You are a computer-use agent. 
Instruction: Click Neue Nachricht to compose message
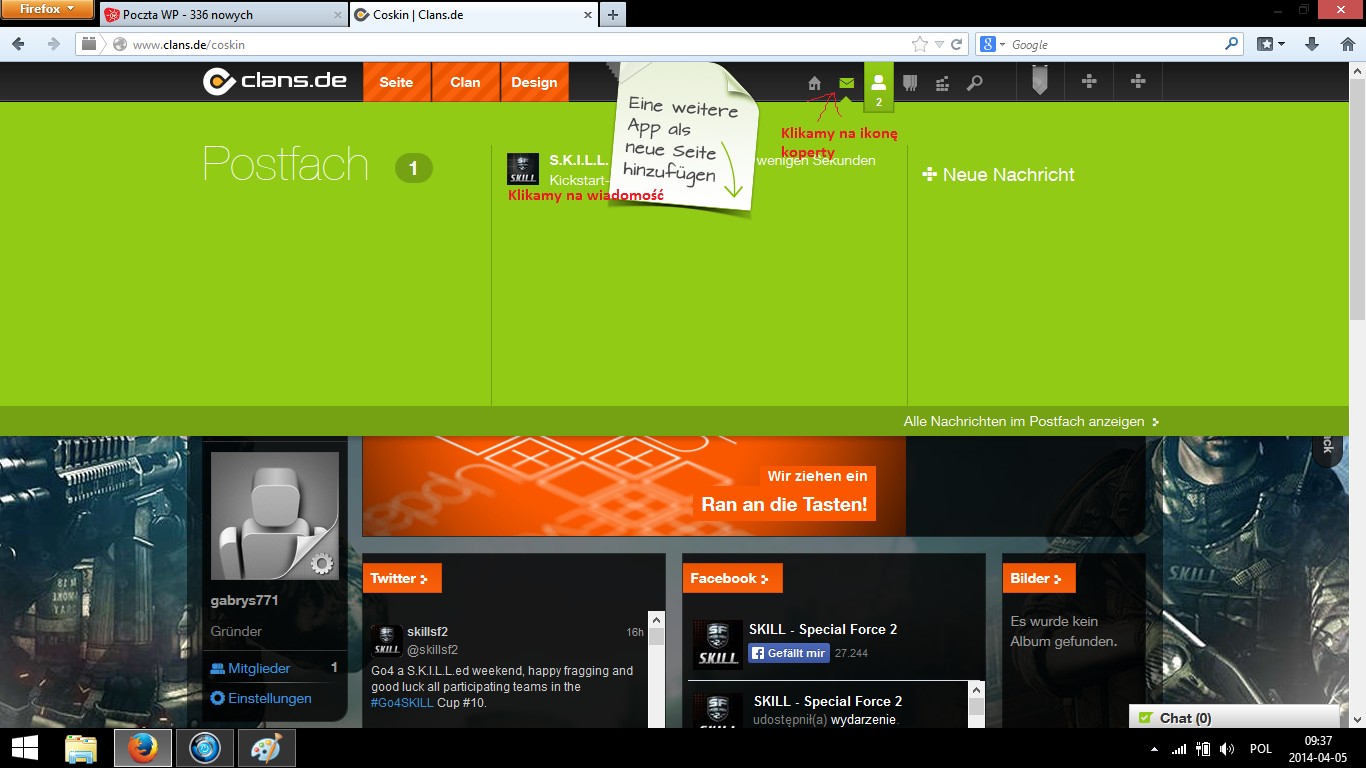[x=998, y=175]
